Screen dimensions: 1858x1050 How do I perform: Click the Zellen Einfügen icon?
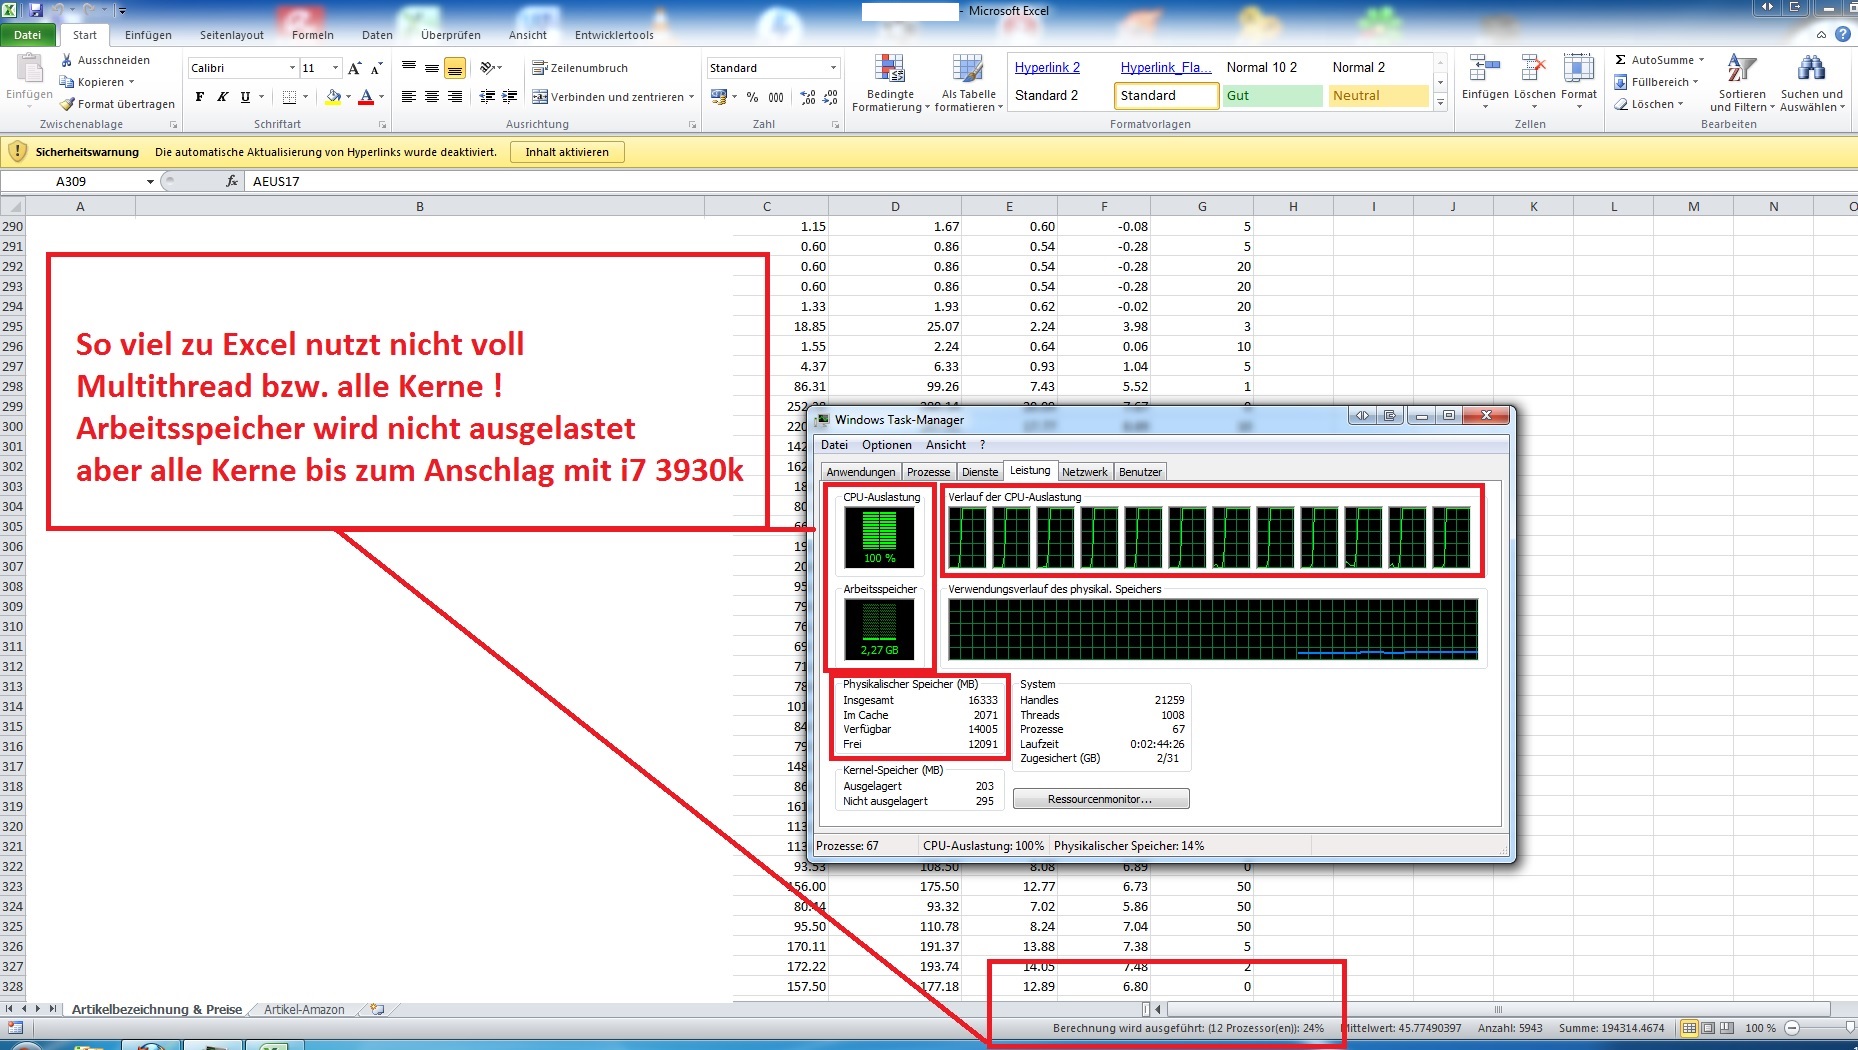click(1484, 69)
